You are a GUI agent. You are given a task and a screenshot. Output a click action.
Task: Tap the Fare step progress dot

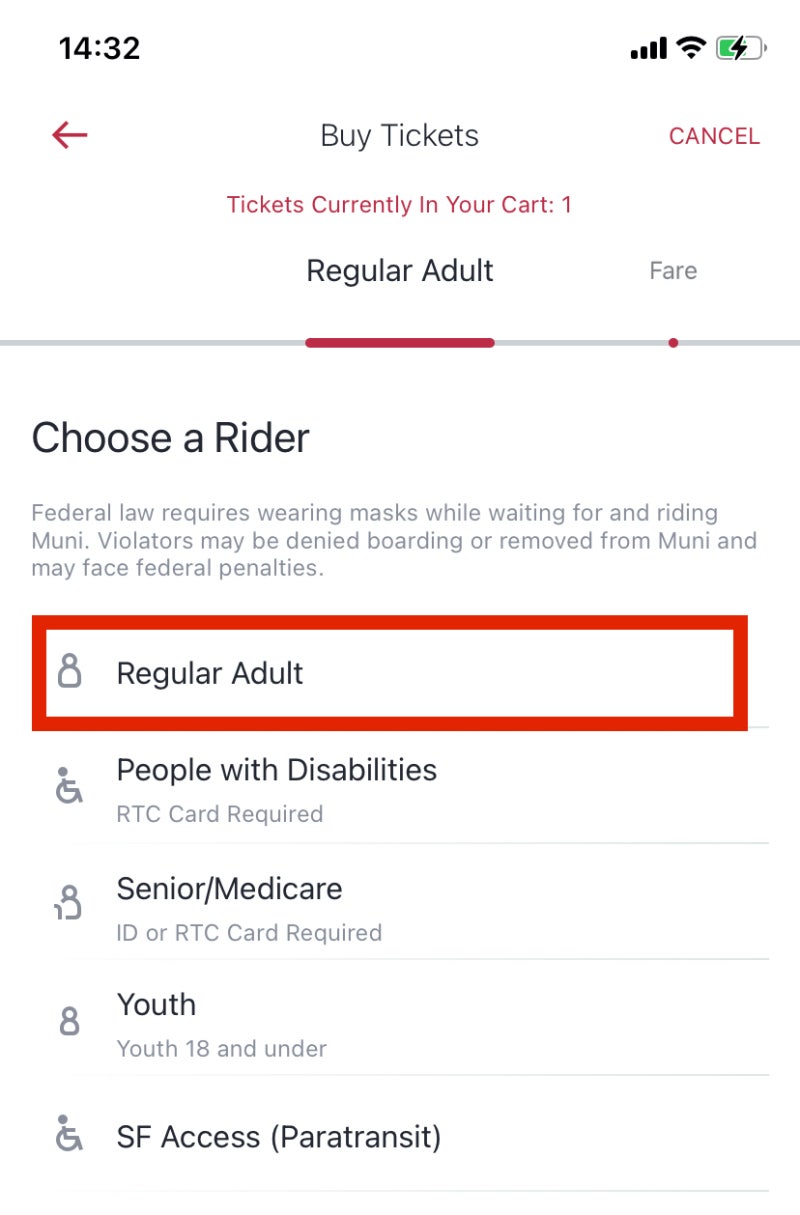coord(673,343)
